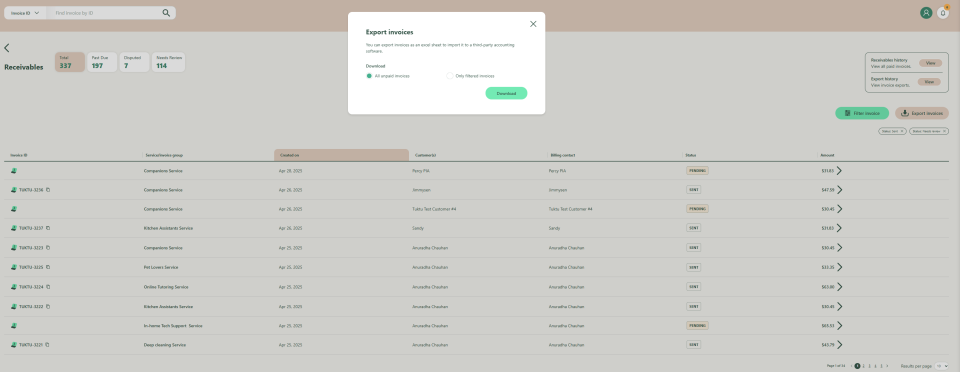This screenshot has height=372, width=960.
Task: Expand the TUKTU-3237 row chevron
Action: (839, 228)
